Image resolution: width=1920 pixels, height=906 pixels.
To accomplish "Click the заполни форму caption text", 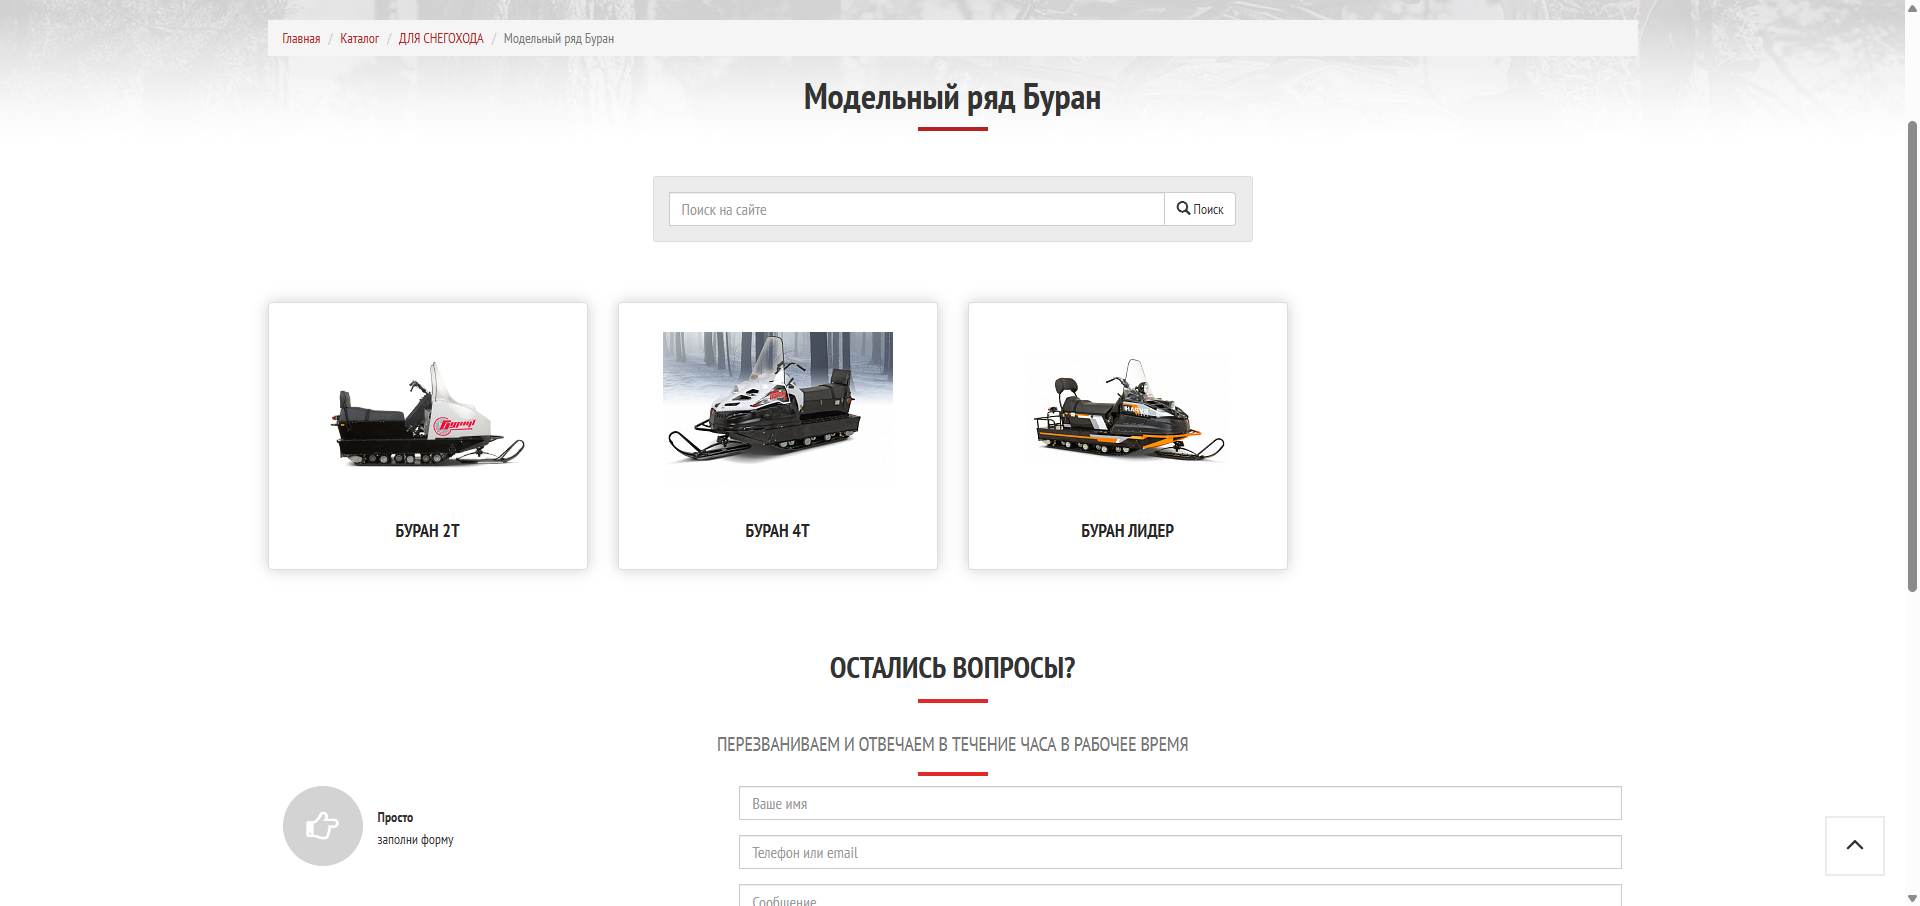I will (415, 840).
